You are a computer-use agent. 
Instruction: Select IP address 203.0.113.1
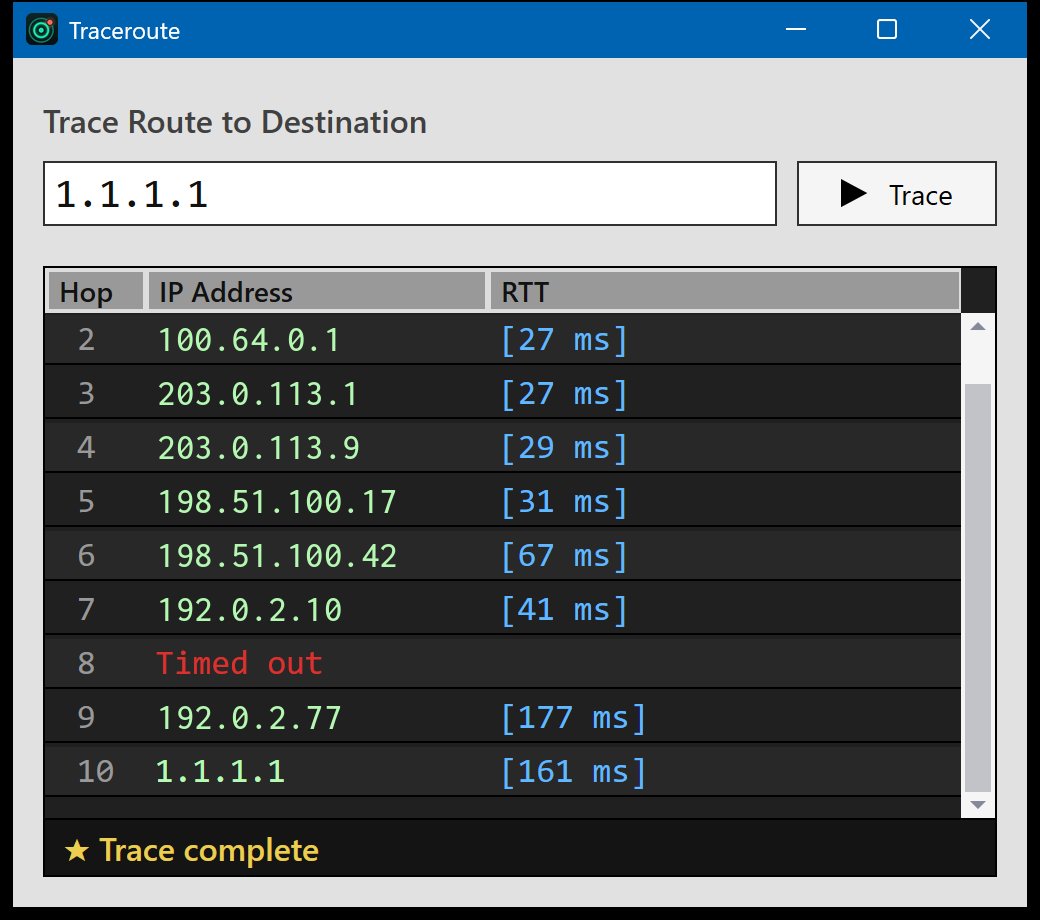tap(258, 394)
